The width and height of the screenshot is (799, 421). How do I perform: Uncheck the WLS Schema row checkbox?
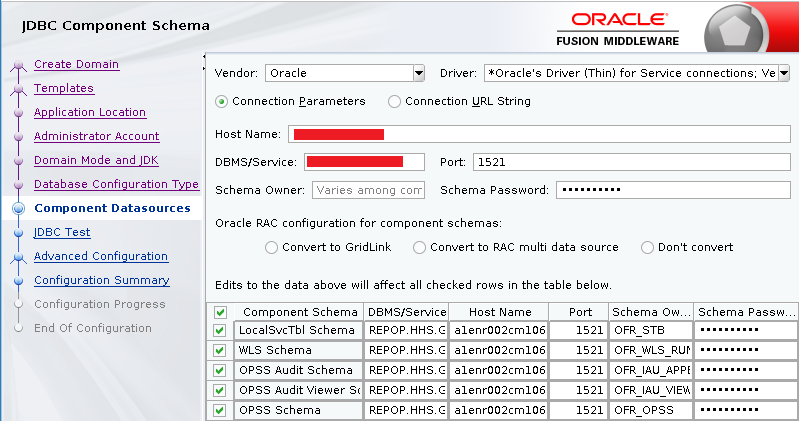coord(220,350)
